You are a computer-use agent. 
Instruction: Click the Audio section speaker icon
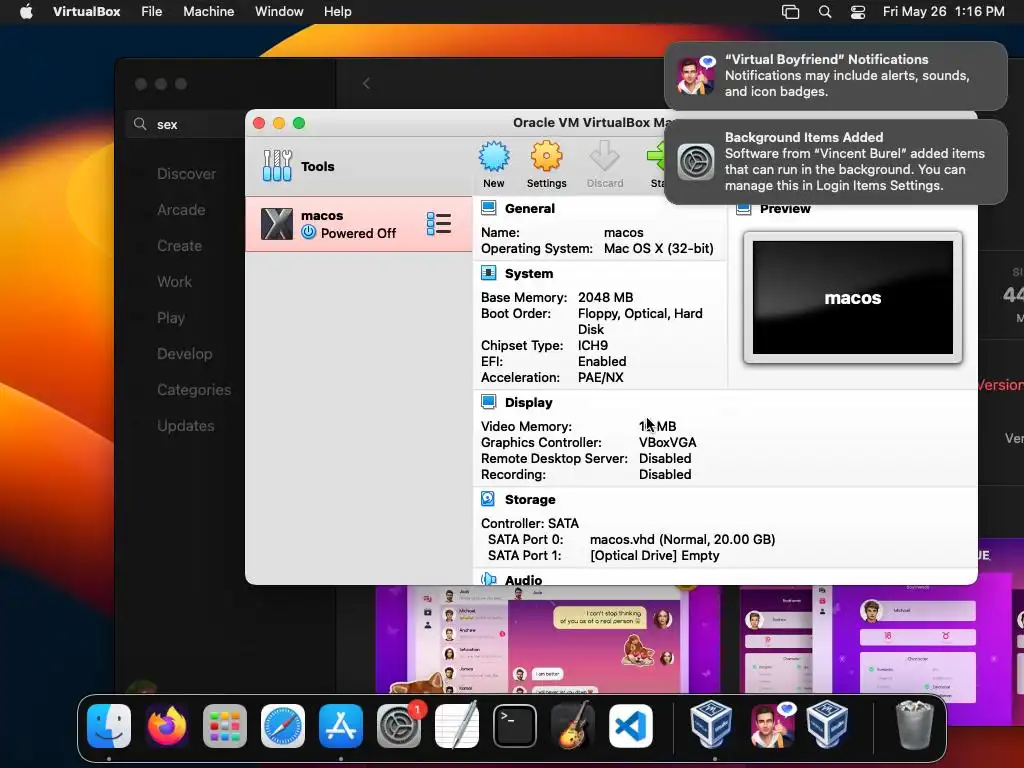(488, 579)
